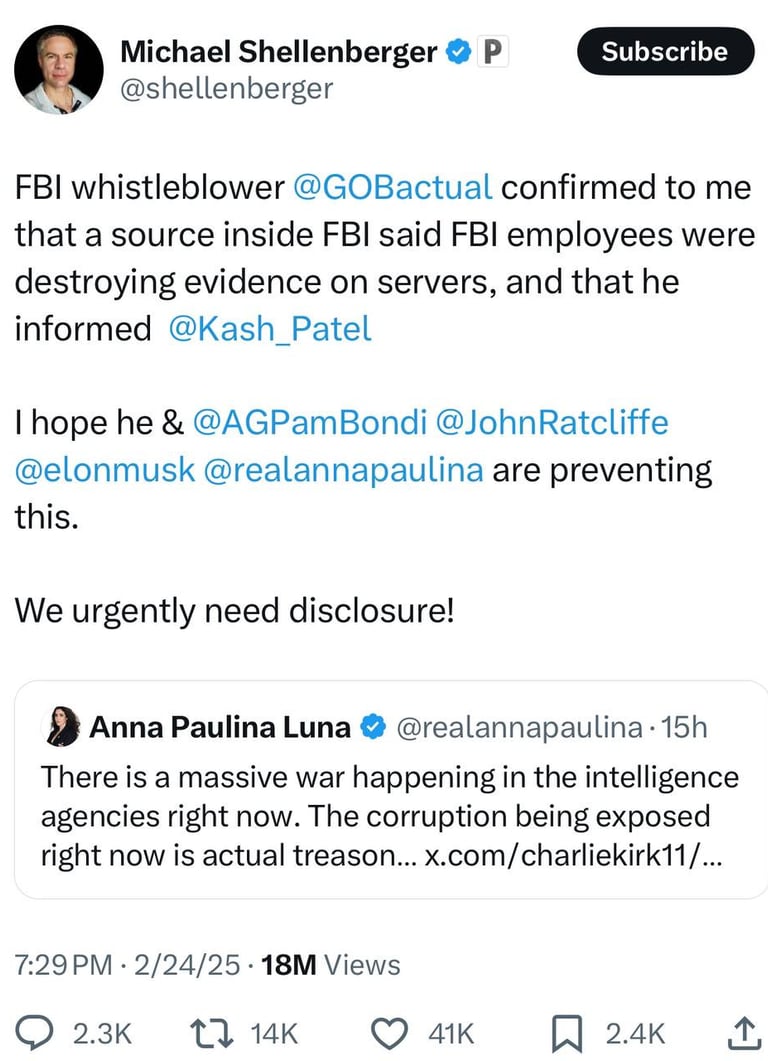This screenshot has width=768, height=1061.
Task: Open the quoted Anna Paulina Luna post
Action: tap(390, 800)
